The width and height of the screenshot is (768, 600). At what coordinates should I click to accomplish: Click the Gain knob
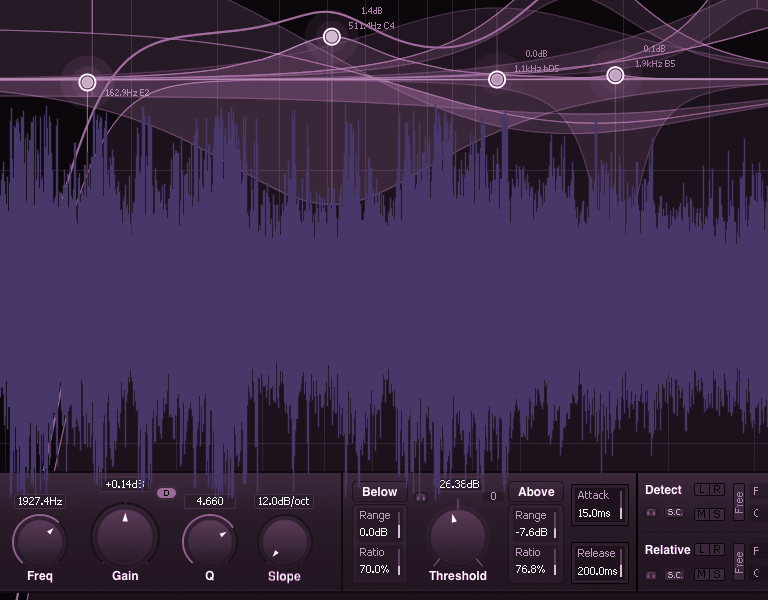[x=125, y=536]
